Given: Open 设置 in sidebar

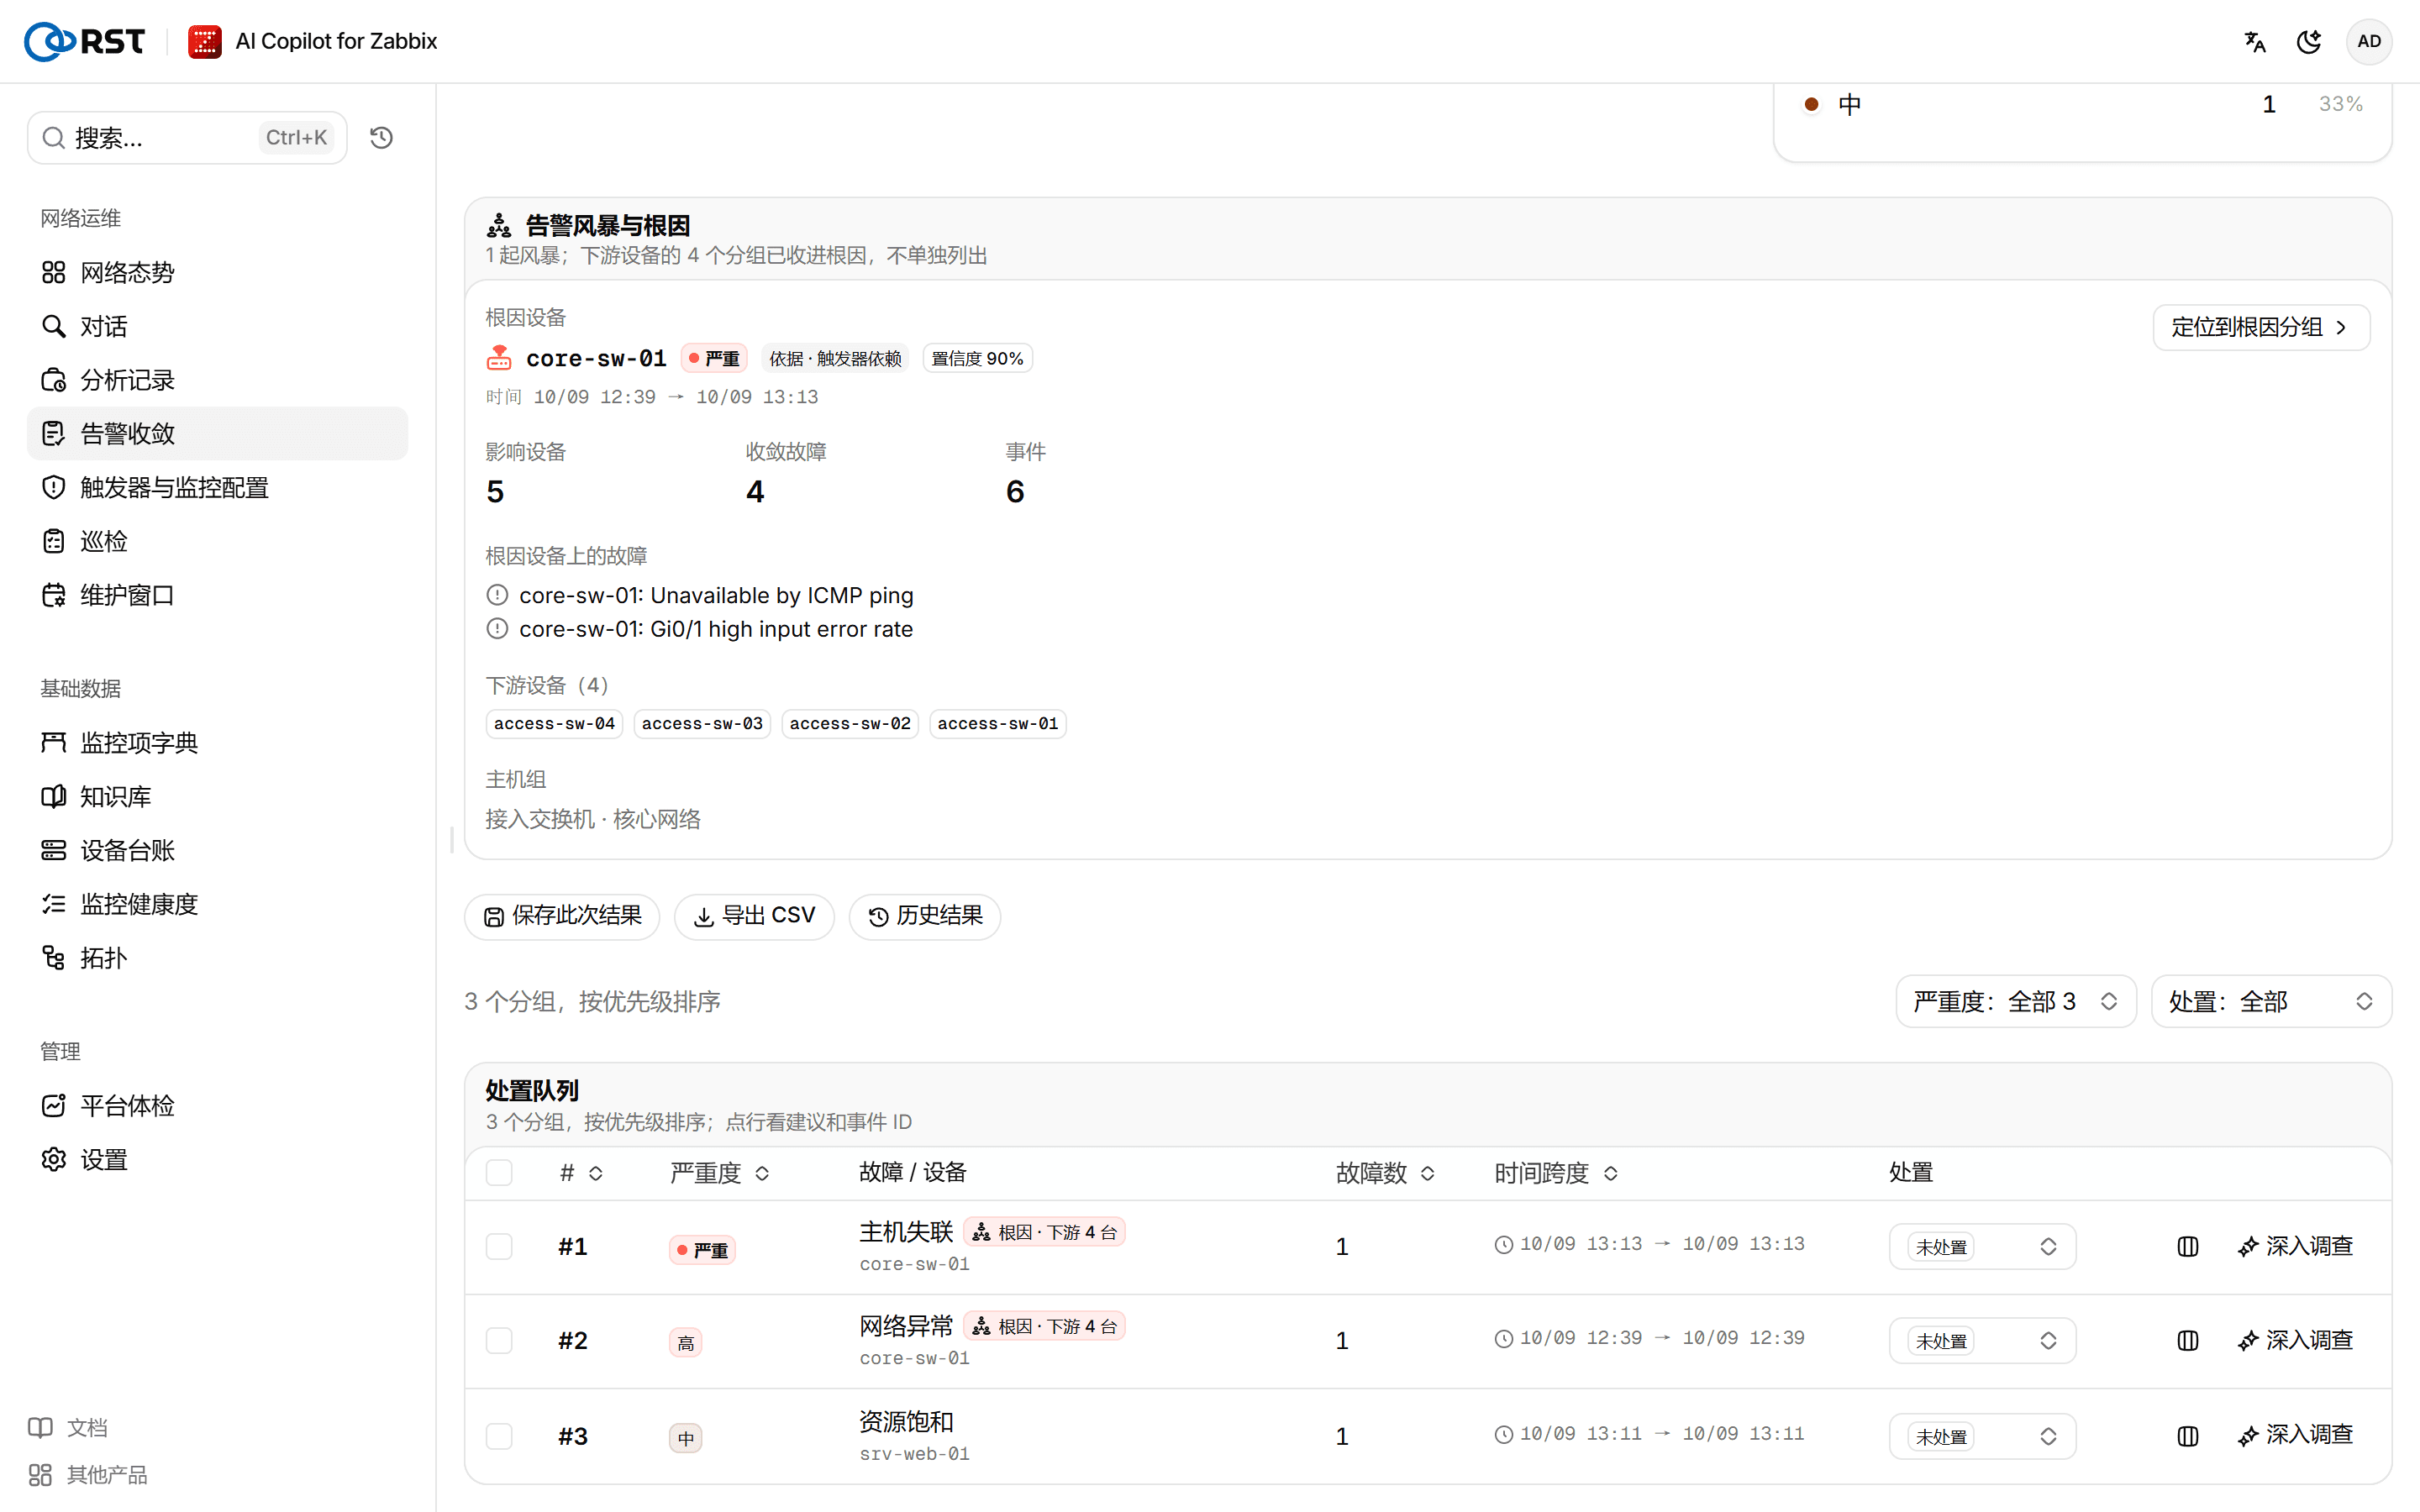Looking at the screenshot, I should 217,1159.
